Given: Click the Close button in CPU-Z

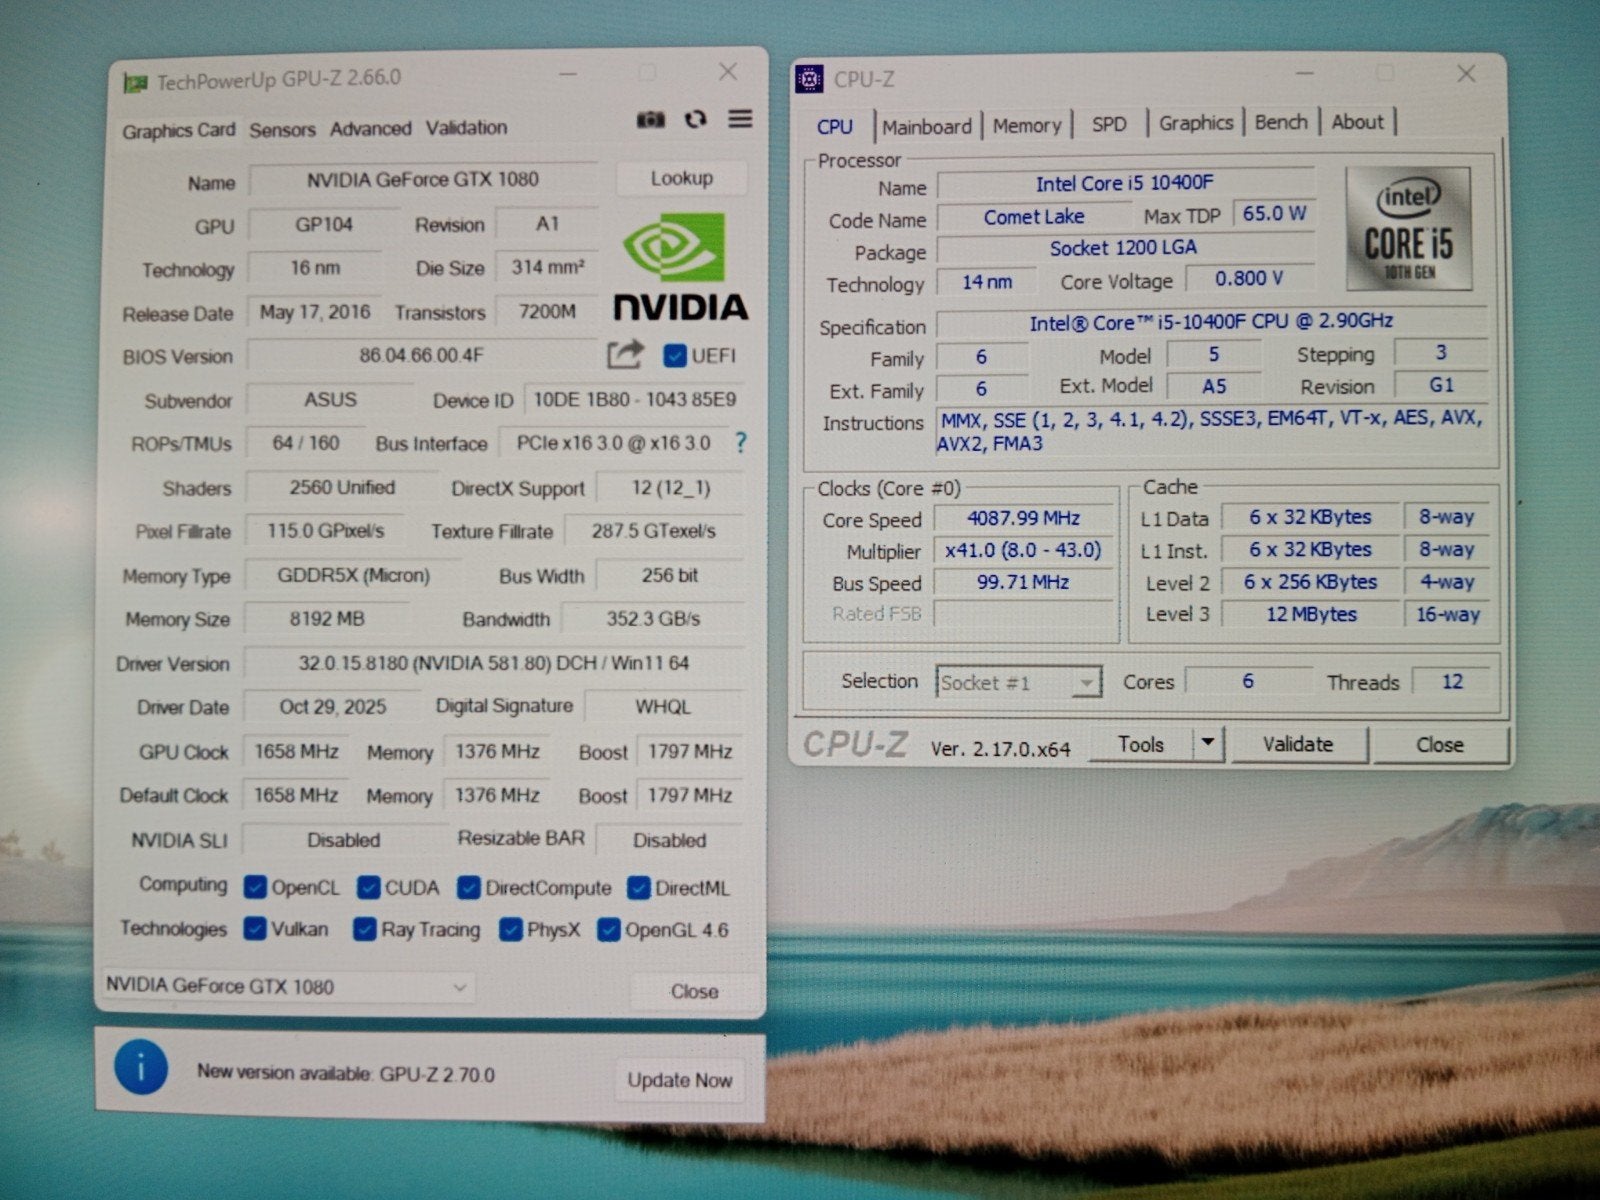Looking at the screenshot, I should point(1439,745).
